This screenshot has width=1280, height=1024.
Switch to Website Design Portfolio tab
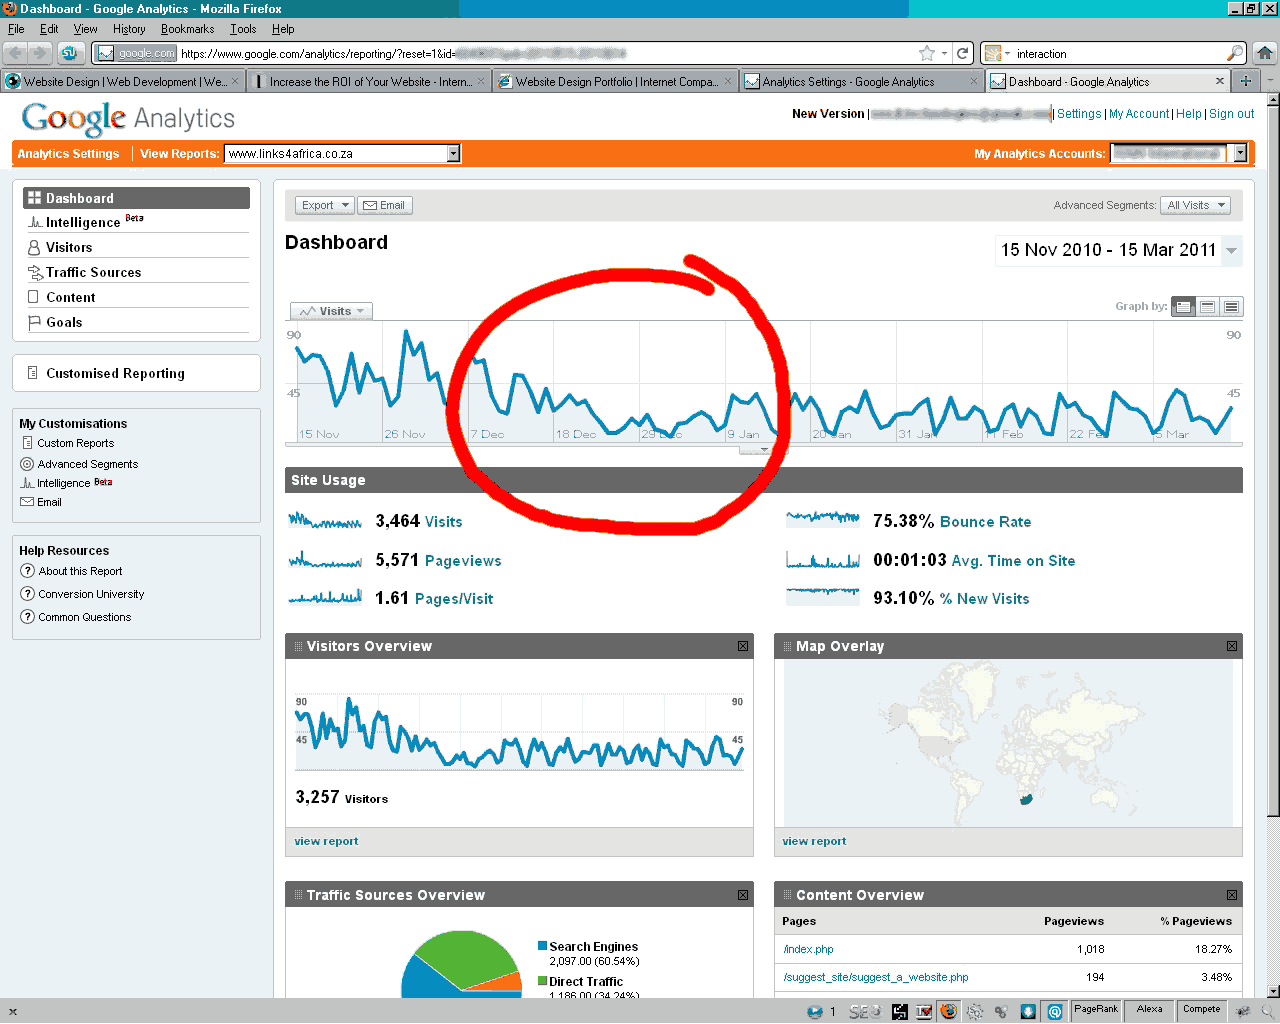(x=616, y=81)
